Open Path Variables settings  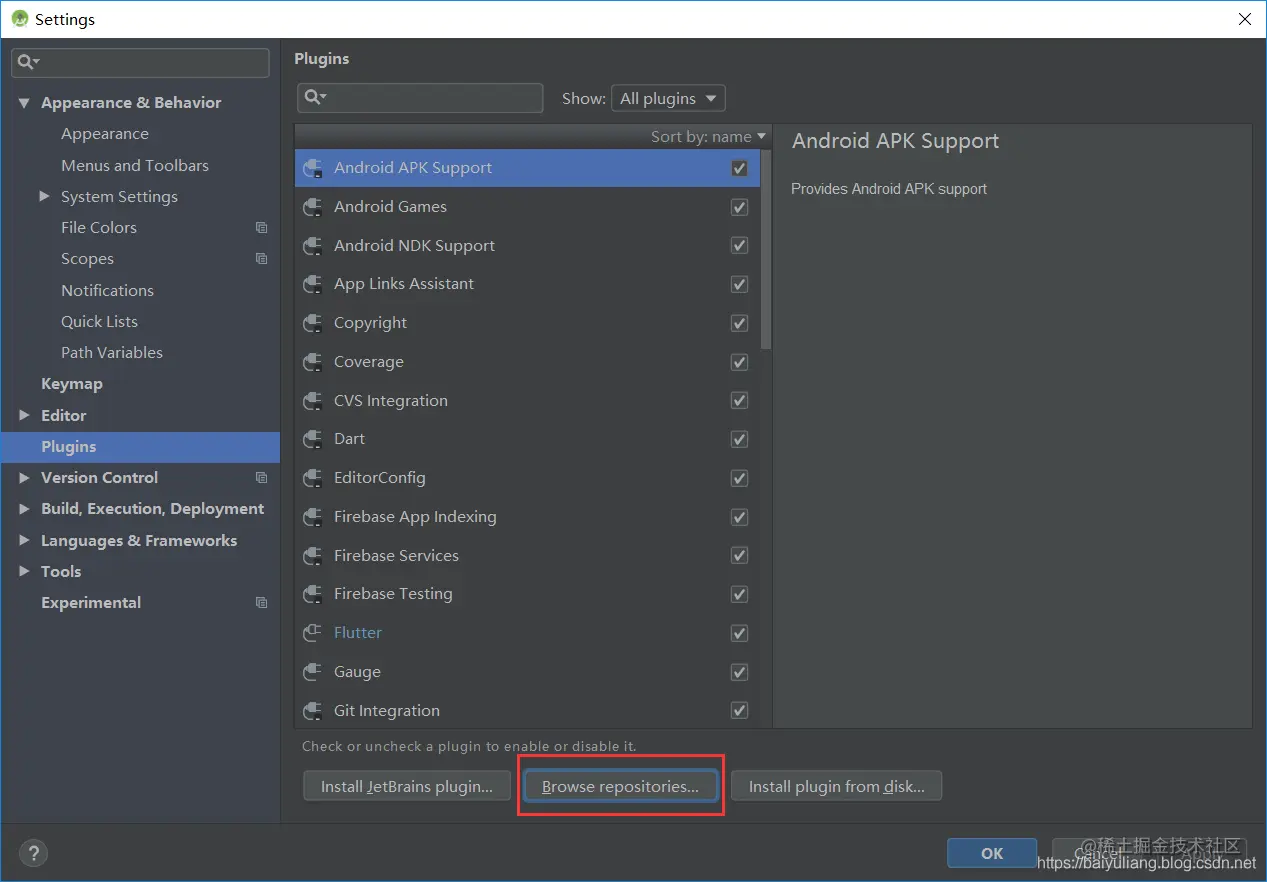point(112,353)
